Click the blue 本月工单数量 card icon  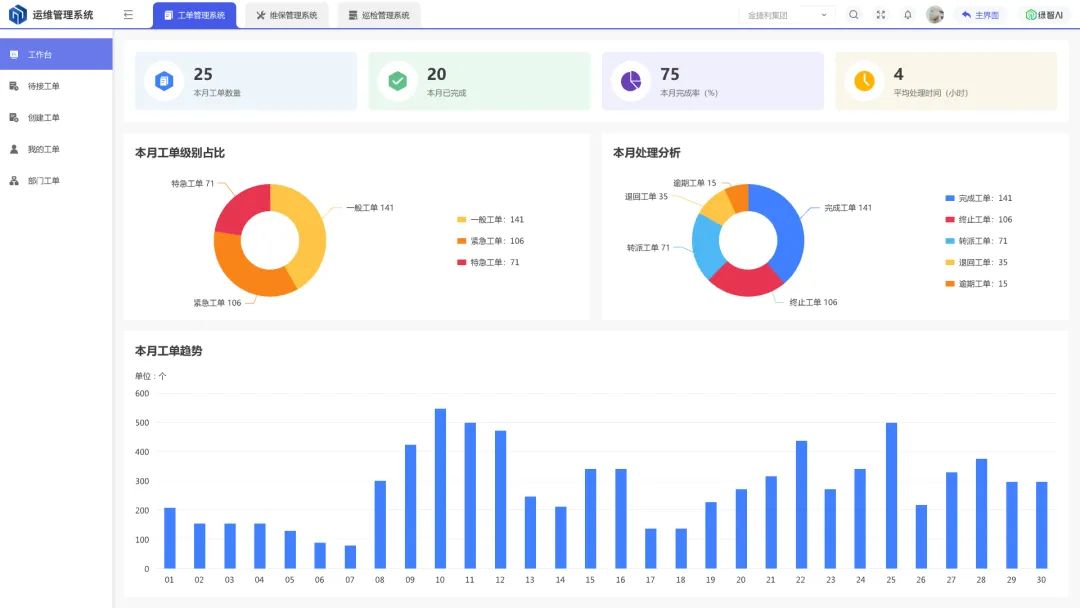(x=164, y=81)
